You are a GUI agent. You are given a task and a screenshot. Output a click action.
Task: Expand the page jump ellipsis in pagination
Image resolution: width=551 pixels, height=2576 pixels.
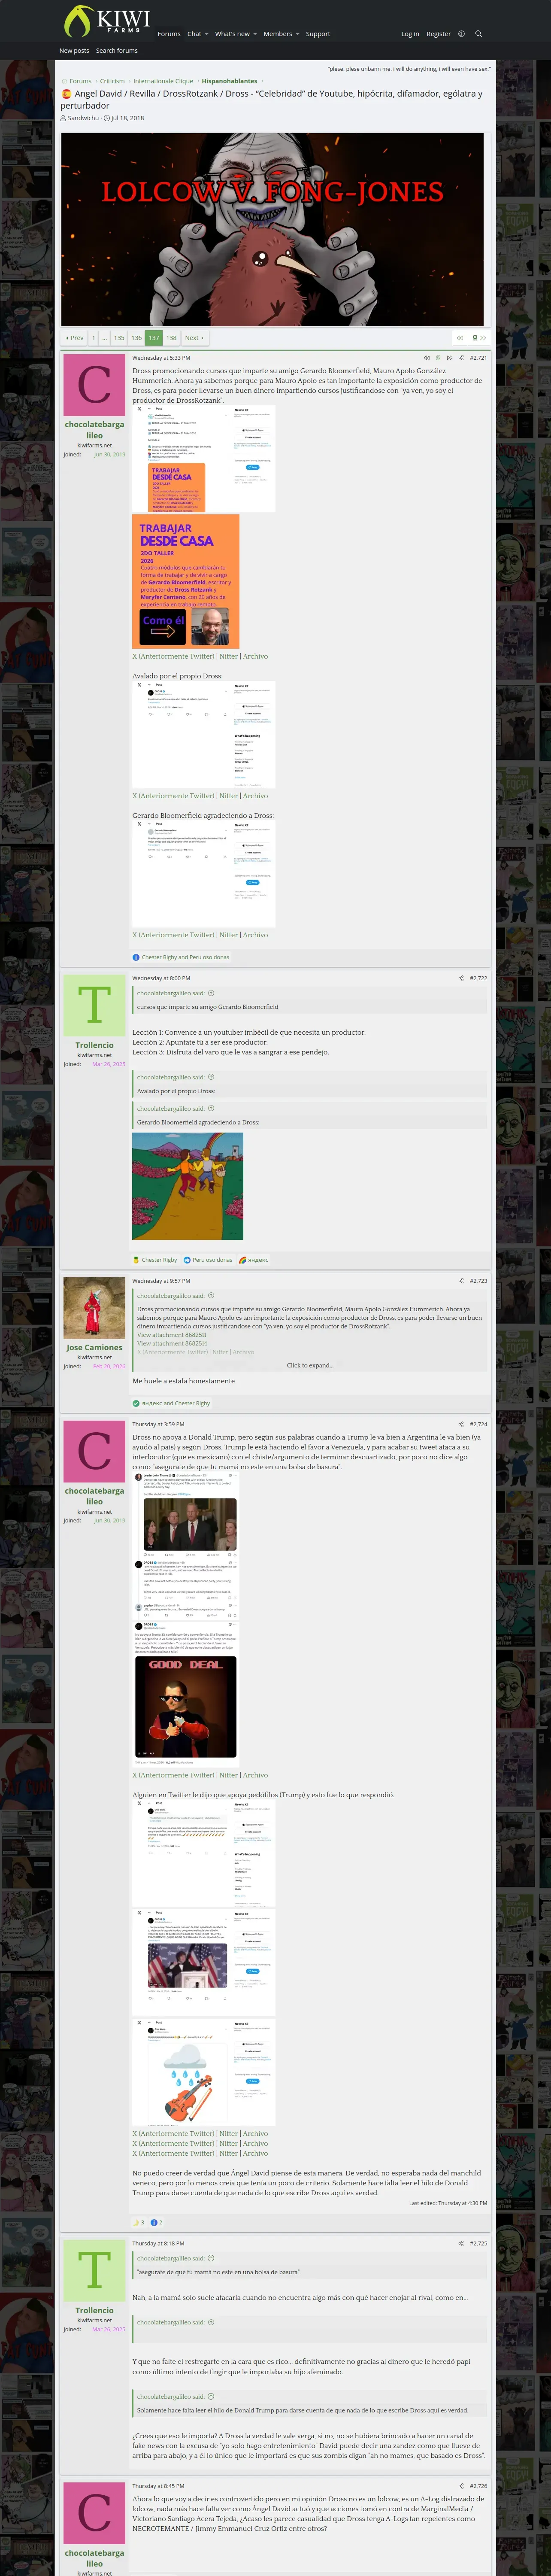point(104,338)
